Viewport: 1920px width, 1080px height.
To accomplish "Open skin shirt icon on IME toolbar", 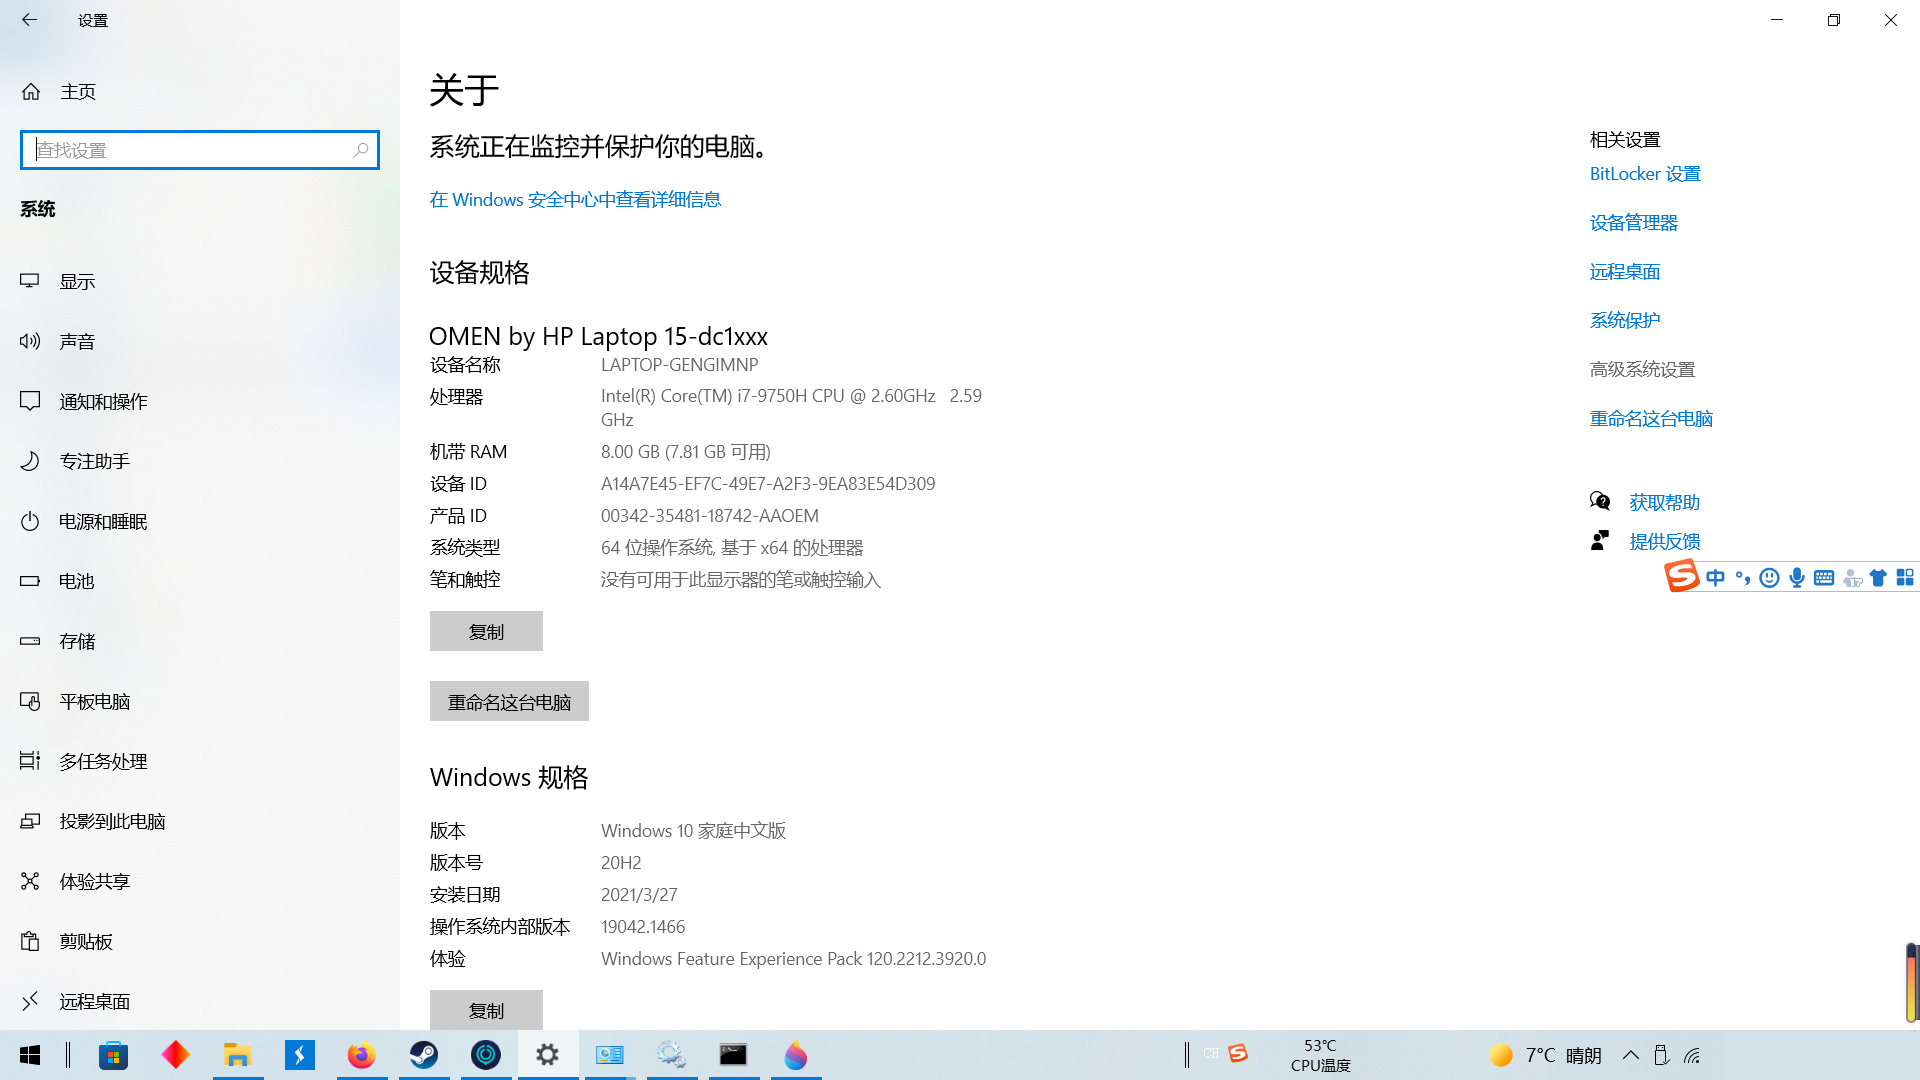I will (1878, 578).
